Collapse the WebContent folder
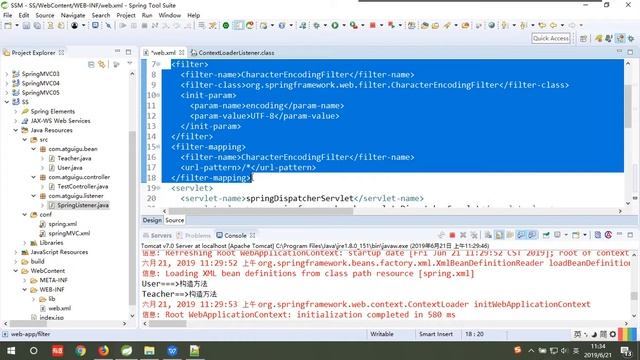This screenshot has width=640, height=360. pyautogui.click(x=16, y=271)
